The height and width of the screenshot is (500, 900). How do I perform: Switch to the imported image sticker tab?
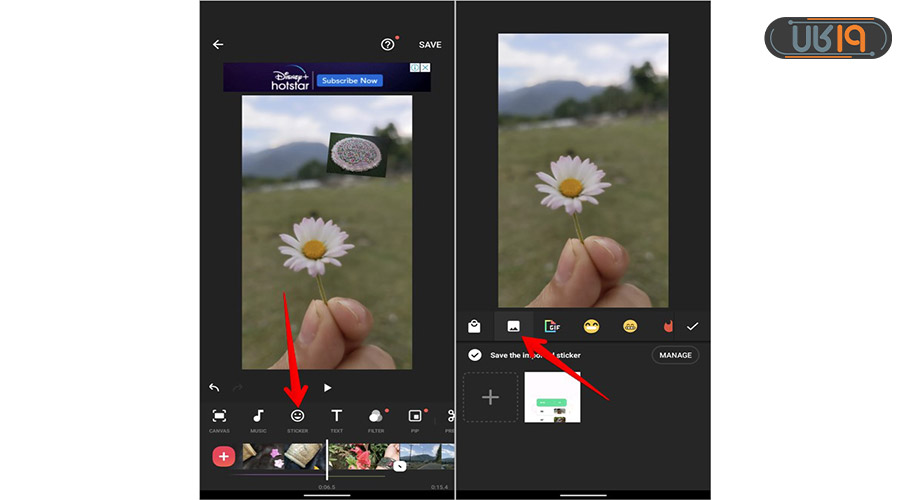pyautogui.click(x=513, y=326)
